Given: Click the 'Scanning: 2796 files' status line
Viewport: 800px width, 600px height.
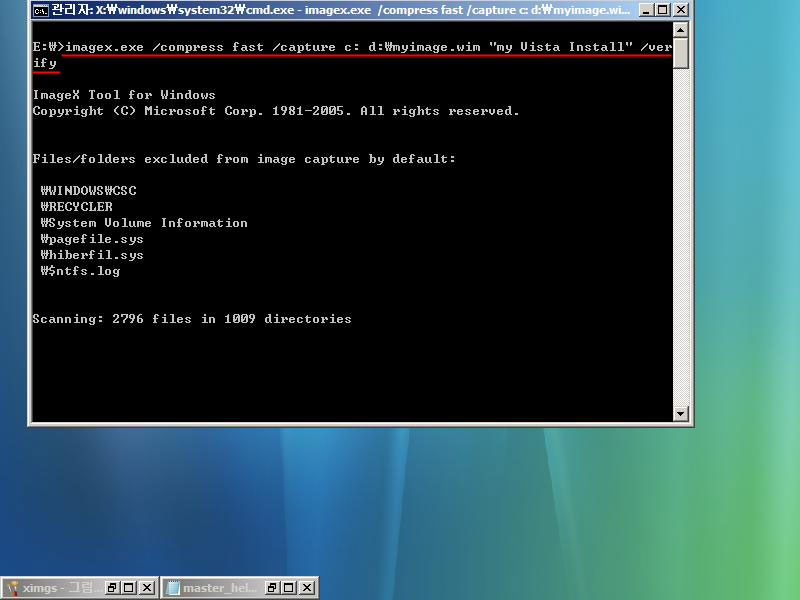Looking at the screenshot, I should [192, 319].
